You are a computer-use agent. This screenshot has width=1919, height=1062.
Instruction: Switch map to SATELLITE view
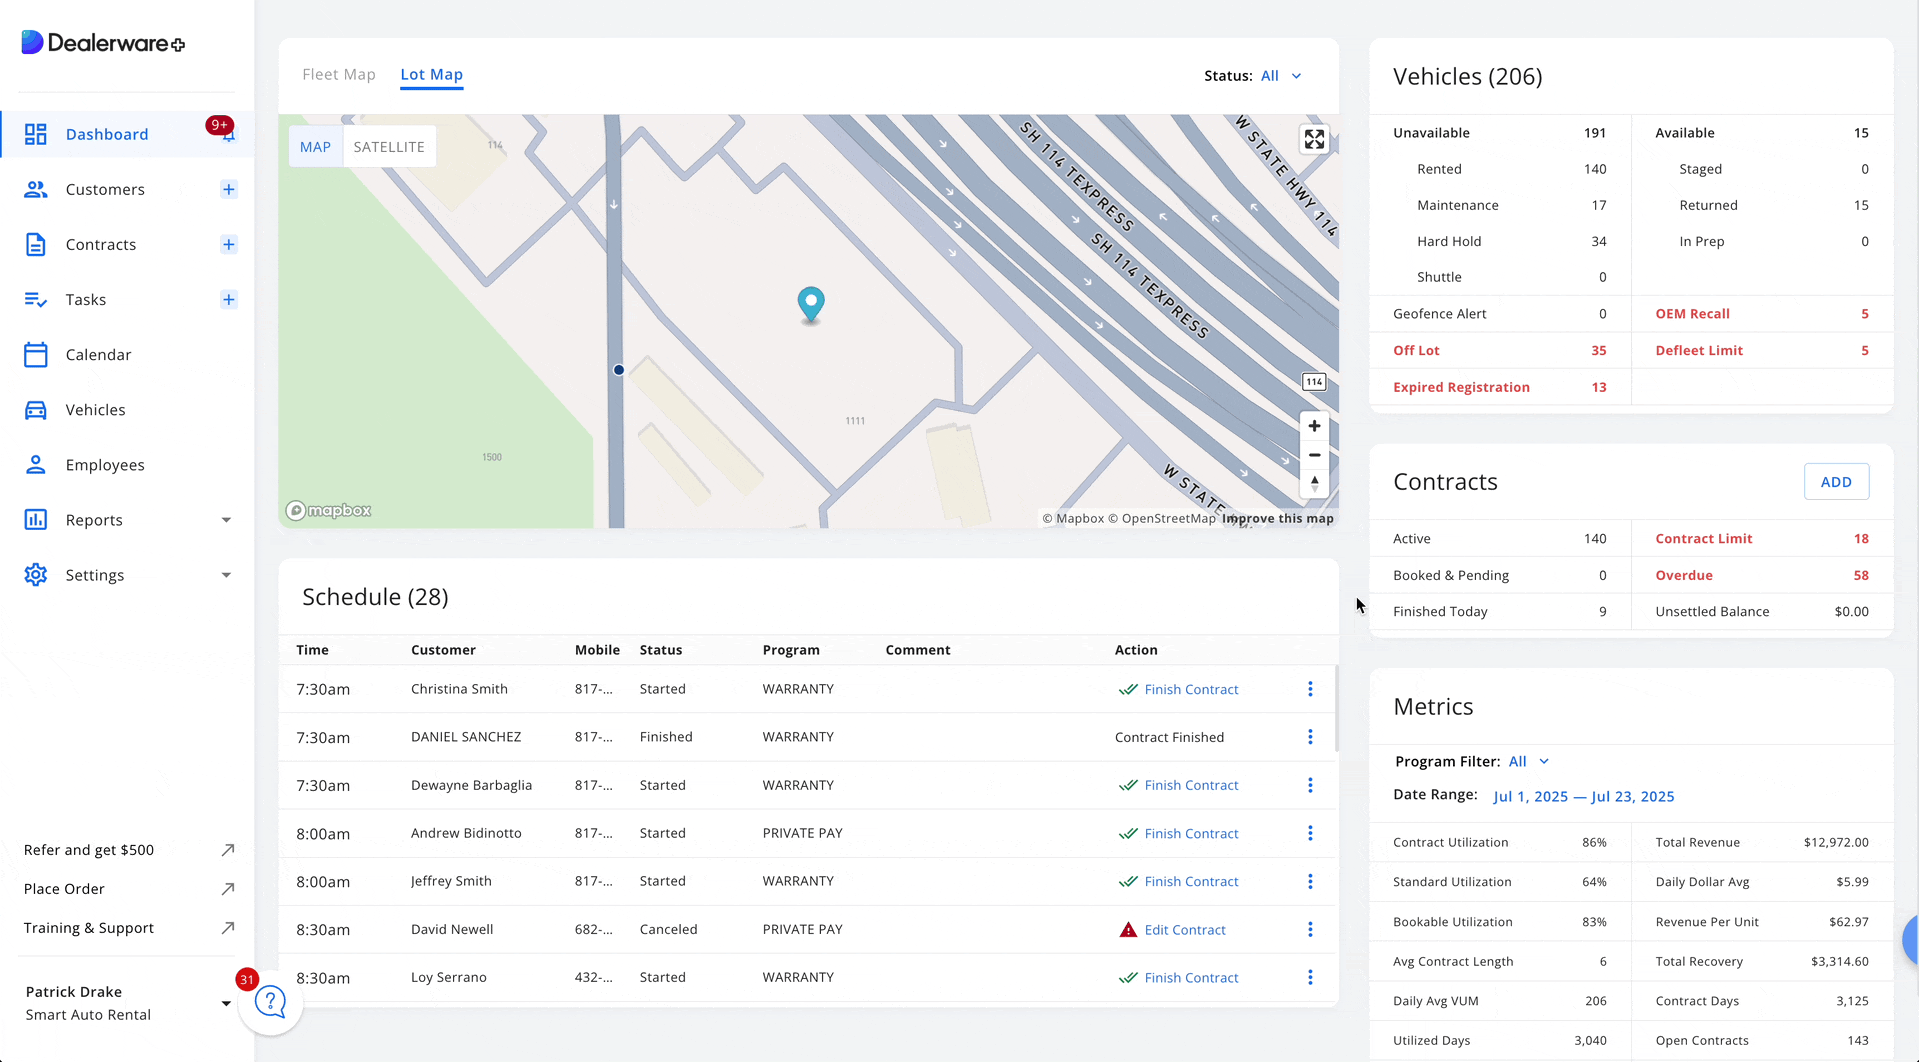click(389, 147)
